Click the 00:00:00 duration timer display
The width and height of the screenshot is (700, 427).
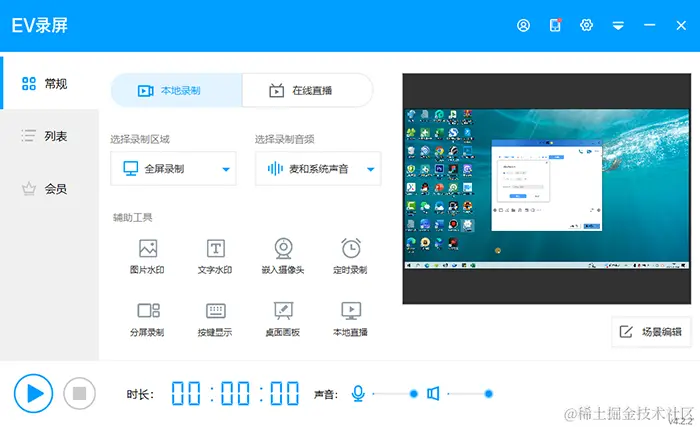(235, 394)
